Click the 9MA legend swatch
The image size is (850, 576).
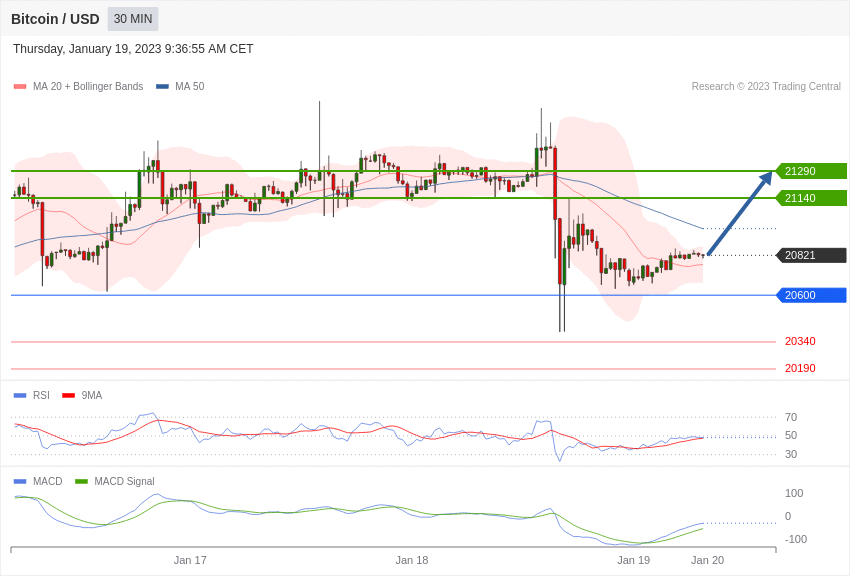coord(69,396)
